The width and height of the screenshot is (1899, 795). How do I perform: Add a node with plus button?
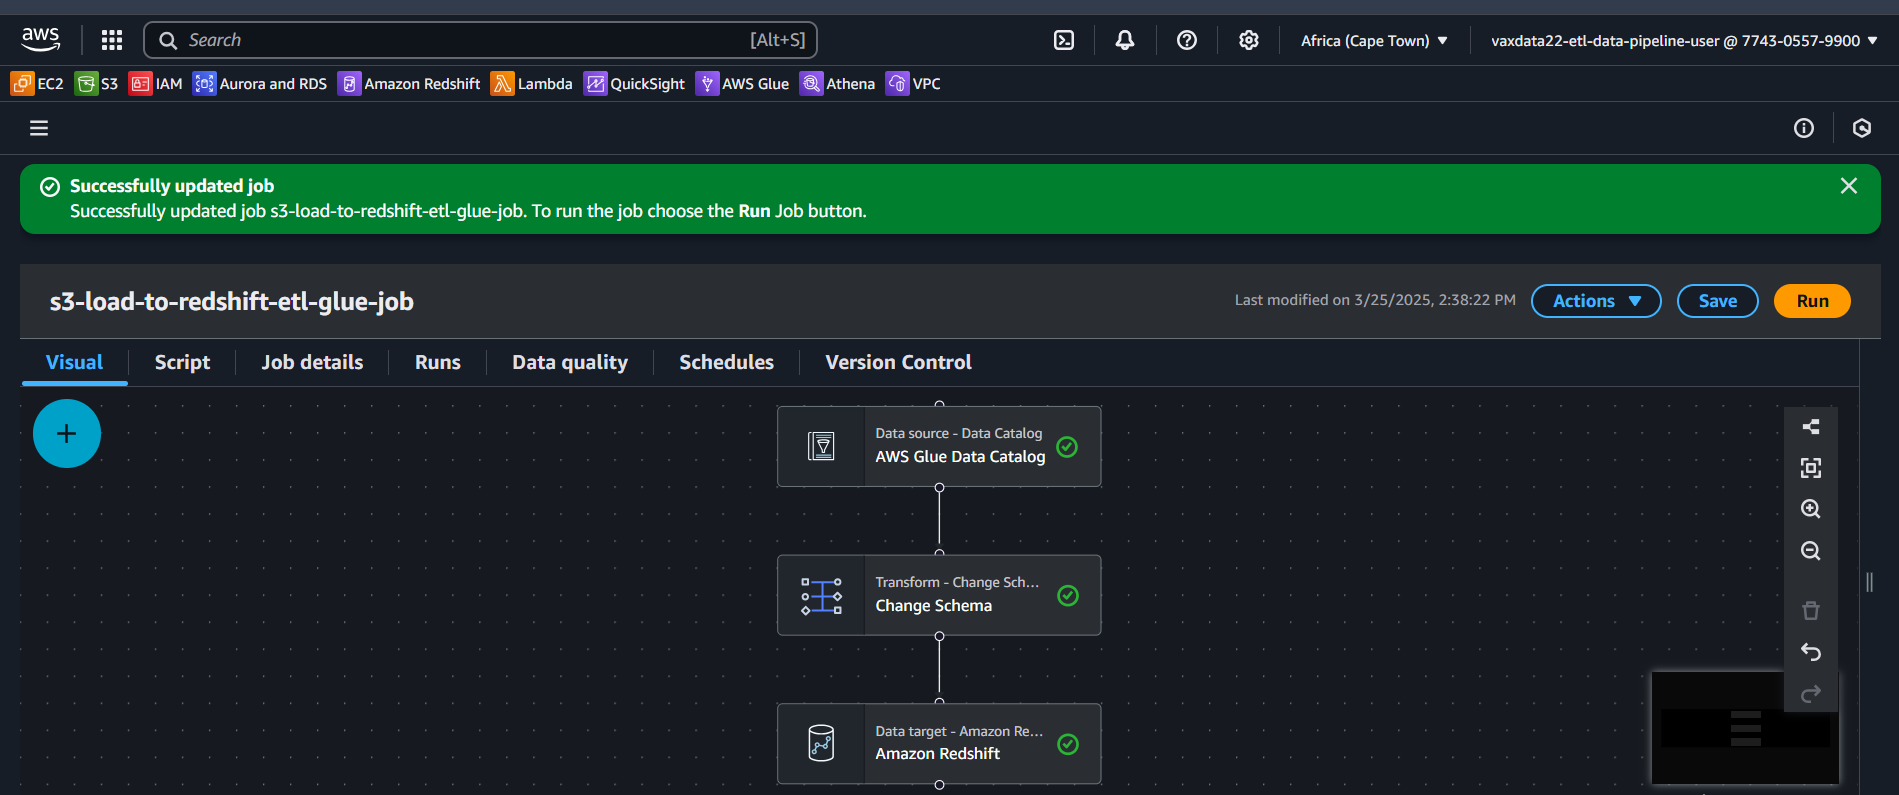pyautogui.click(x=67, y=434)
